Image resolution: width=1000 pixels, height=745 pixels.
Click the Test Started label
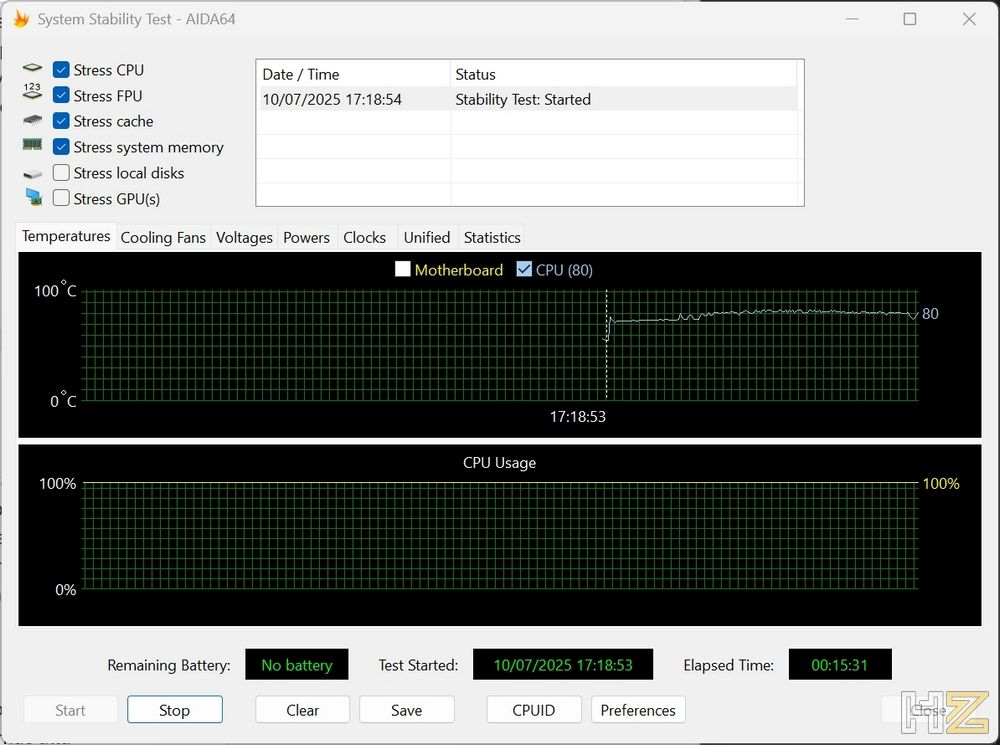coord(418,665)
